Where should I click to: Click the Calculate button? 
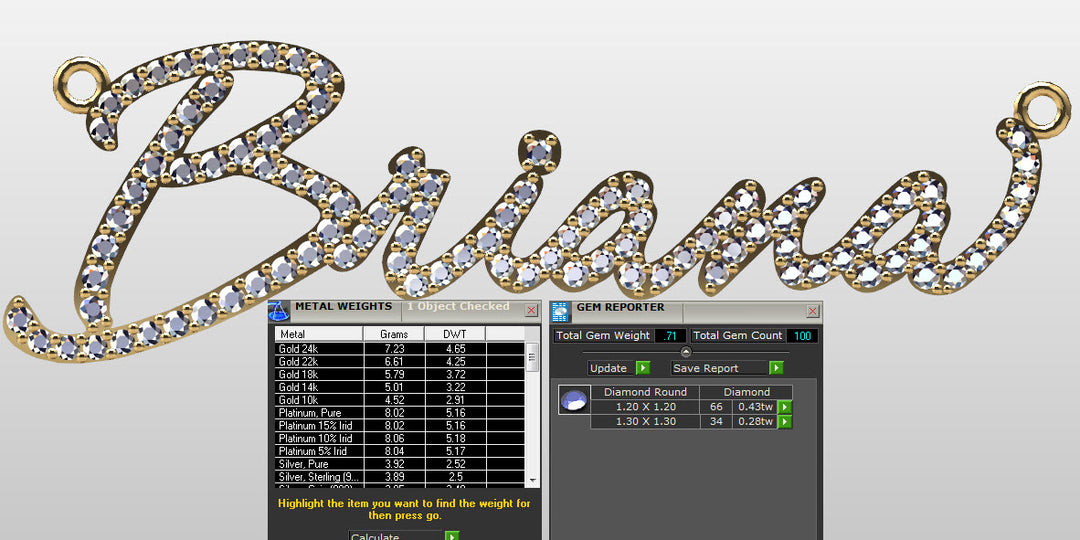[x=396, y=537]
